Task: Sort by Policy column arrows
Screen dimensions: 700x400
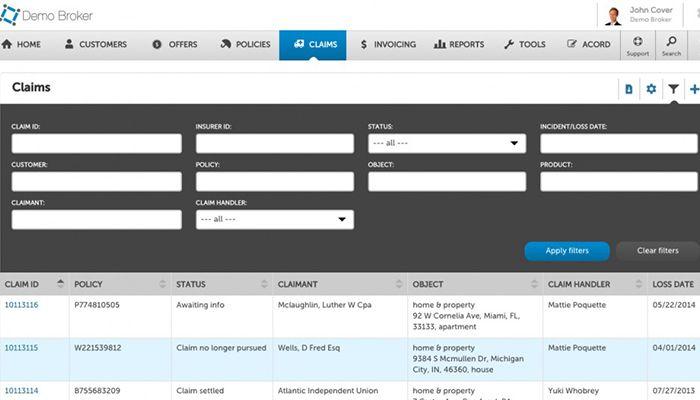Action: 162,284
